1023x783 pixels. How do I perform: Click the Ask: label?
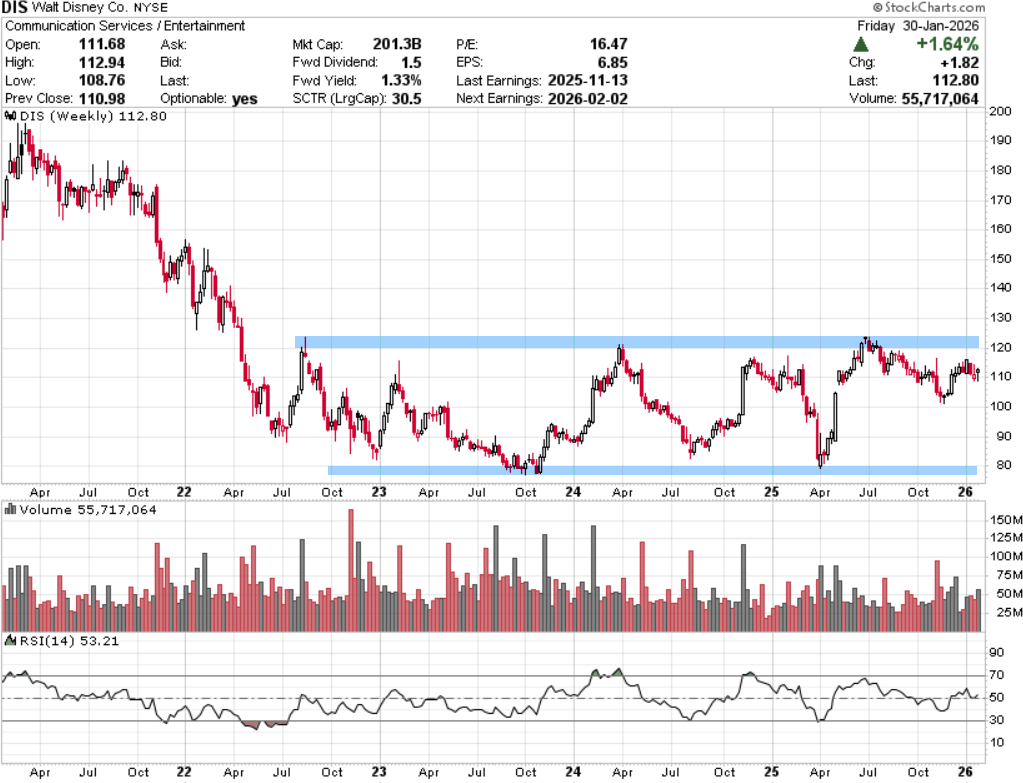(x=174, y=44)
